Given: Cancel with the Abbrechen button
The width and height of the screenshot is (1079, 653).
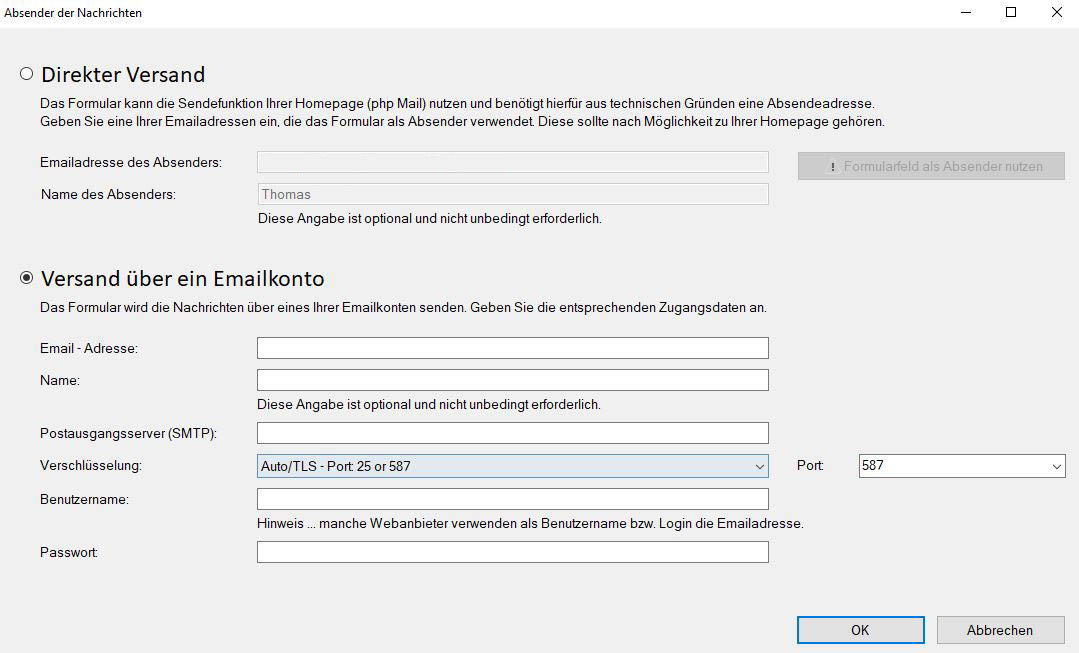Looking at the screenshot, I should [1000, 630].
